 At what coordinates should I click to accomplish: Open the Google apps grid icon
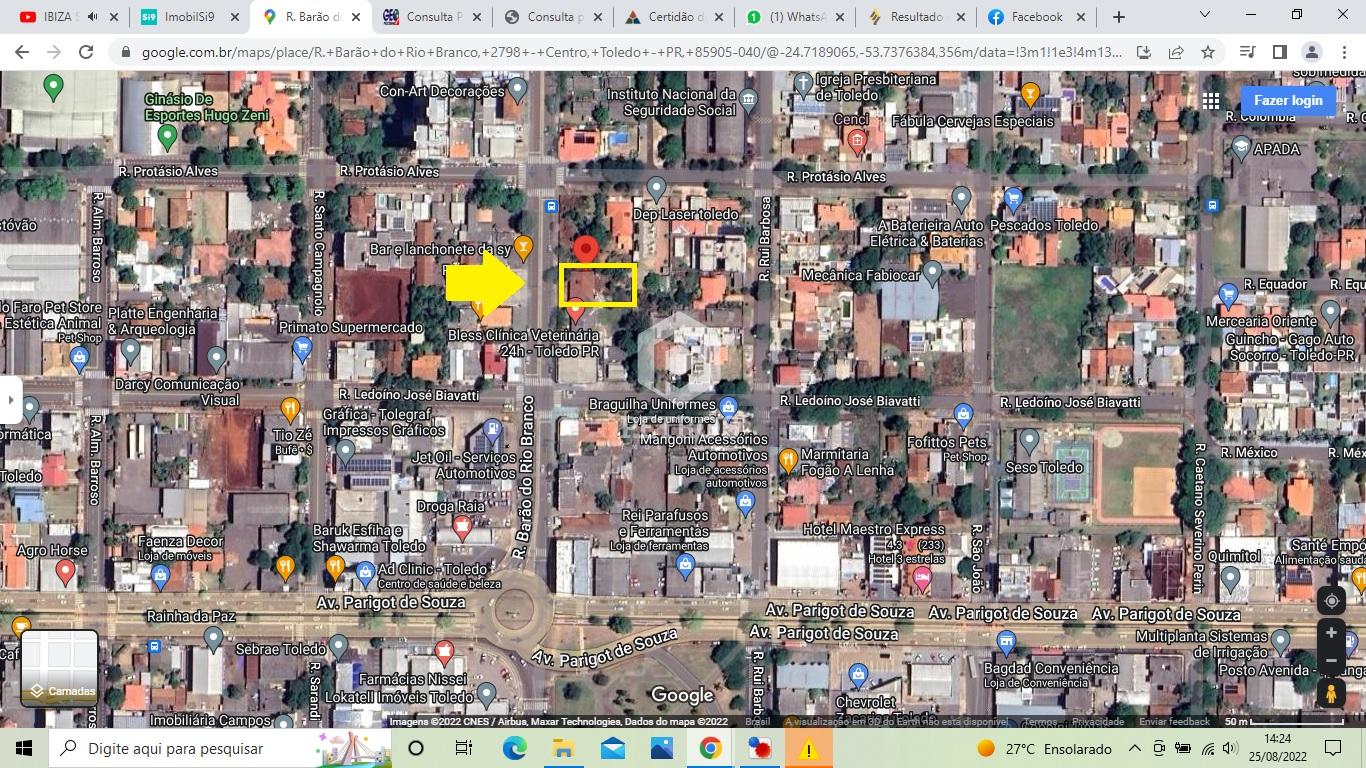click(1211, 100)
